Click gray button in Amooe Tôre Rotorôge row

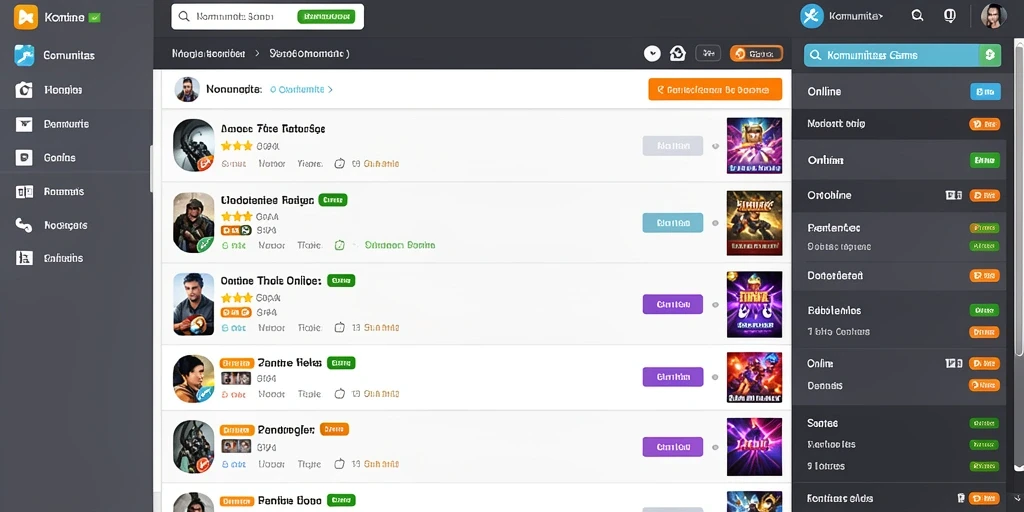tap(673, 146)
